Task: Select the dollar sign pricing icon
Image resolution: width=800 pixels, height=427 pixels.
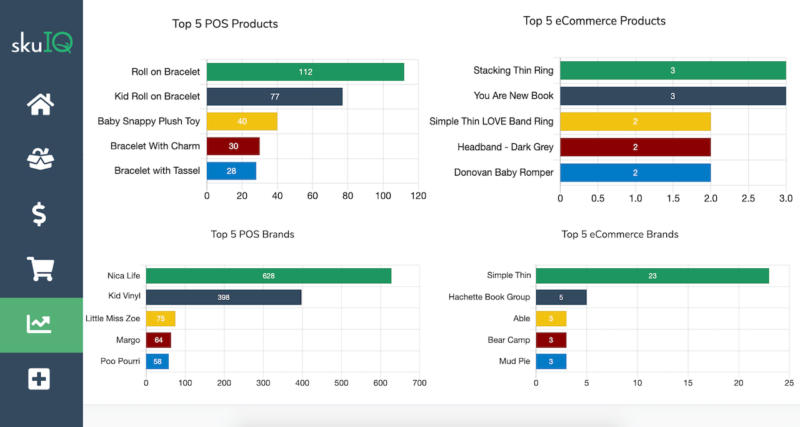Action: [x=41, y=213]
